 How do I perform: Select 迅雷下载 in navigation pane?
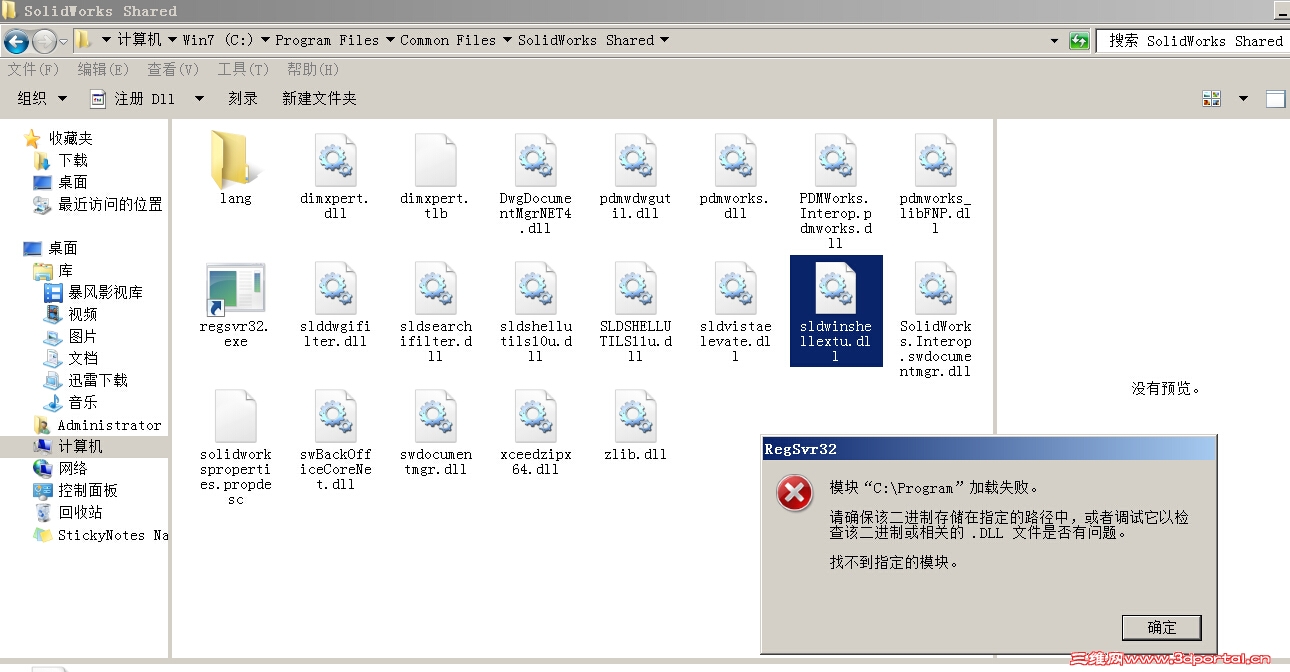(x=98, y=380)
